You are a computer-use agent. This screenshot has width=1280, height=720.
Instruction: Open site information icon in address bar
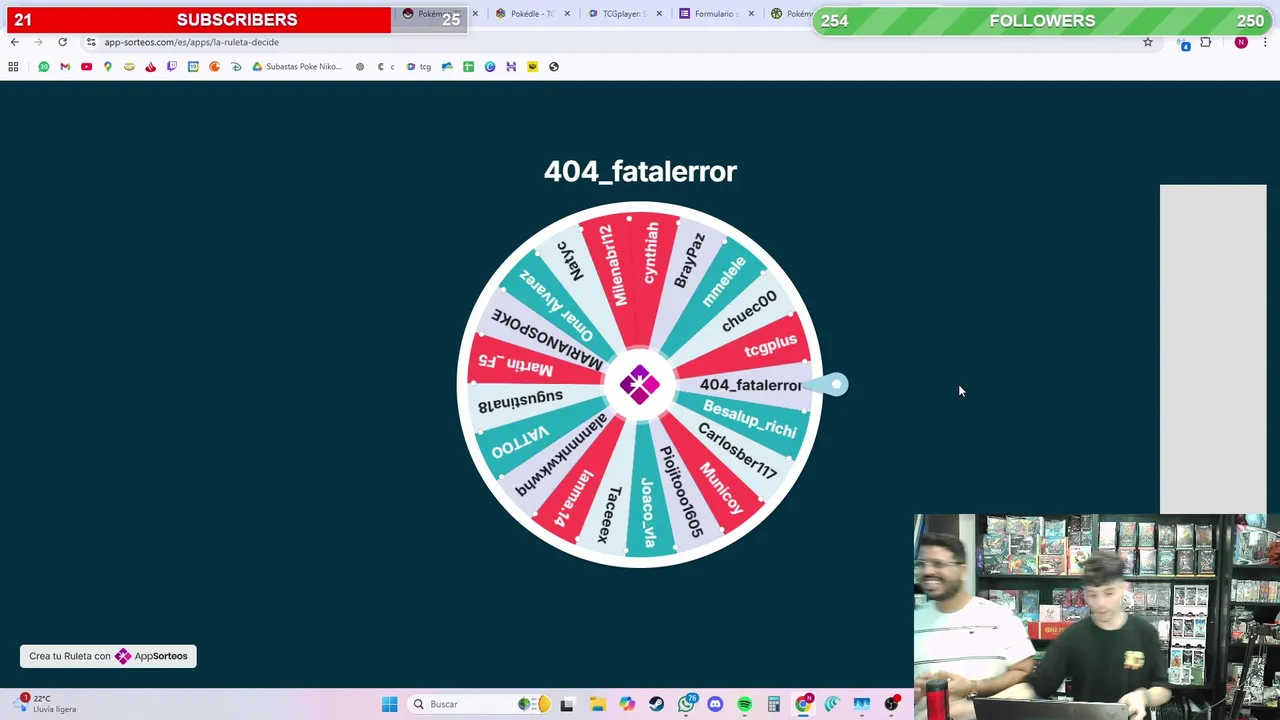[91, 42]
